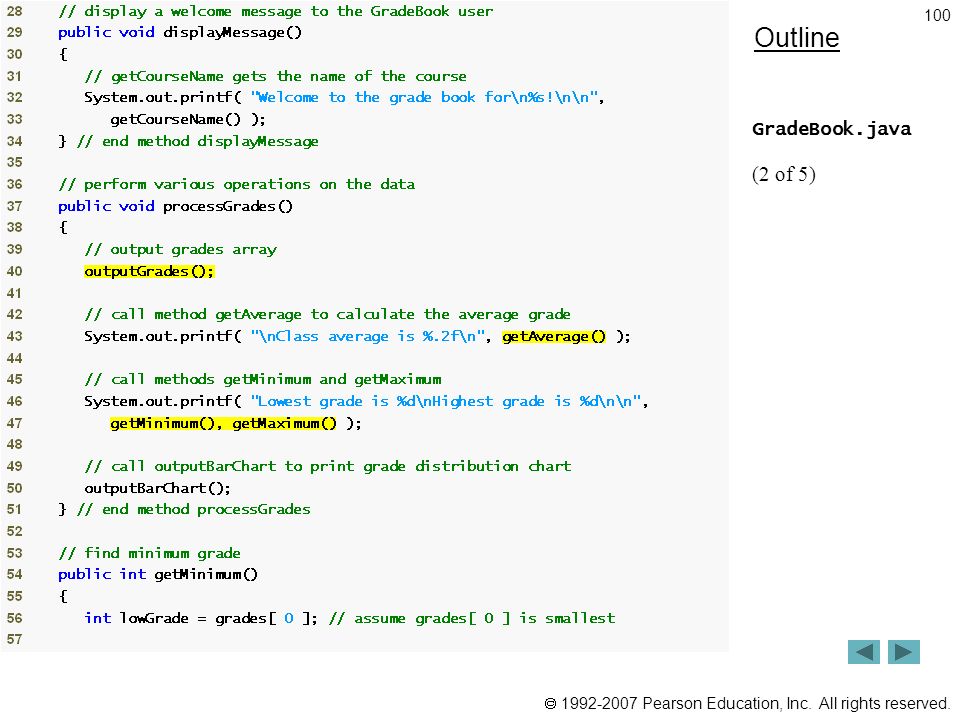Click the highlighted getAverage() call
The image size is (960, 720).
[554, 336]
